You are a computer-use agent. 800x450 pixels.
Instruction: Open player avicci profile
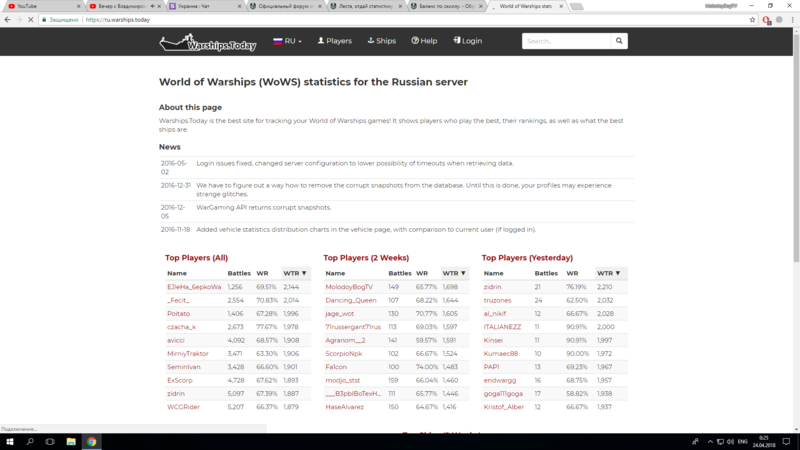tap(176, 340)
